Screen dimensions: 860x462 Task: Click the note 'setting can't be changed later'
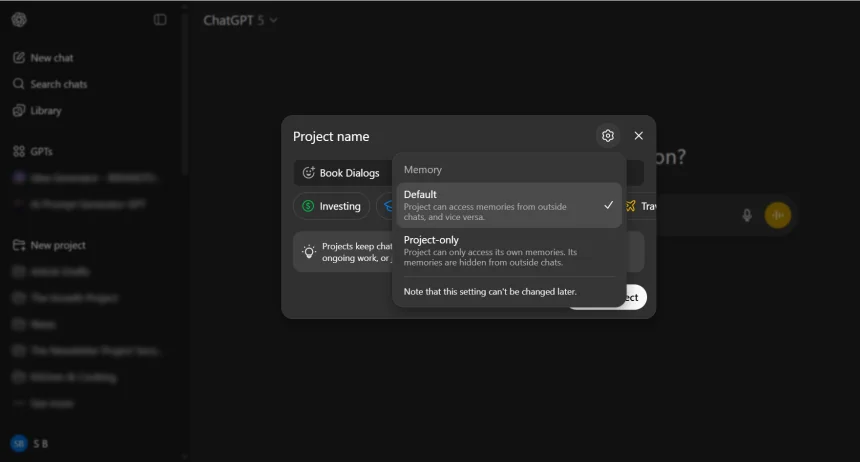[490, 292]
